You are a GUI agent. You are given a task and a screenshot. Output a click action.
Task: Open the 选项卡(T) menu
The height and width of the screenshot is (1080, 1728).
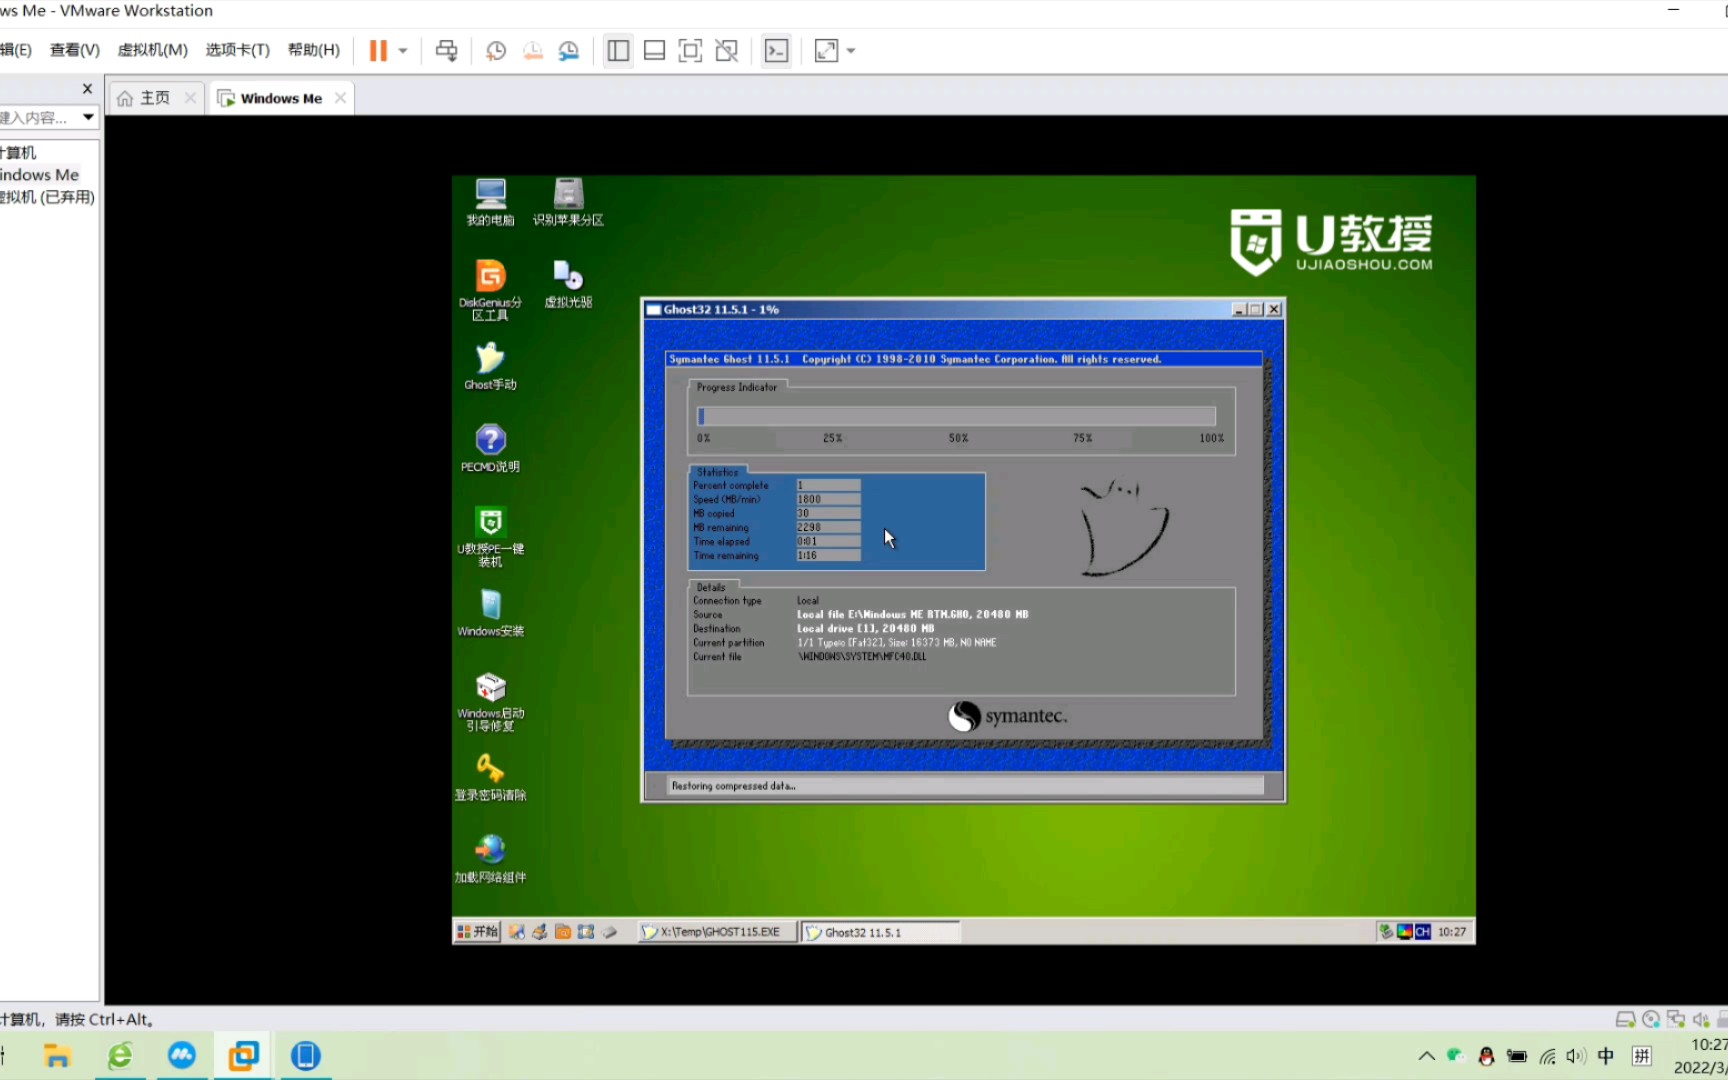click(237, 50)
